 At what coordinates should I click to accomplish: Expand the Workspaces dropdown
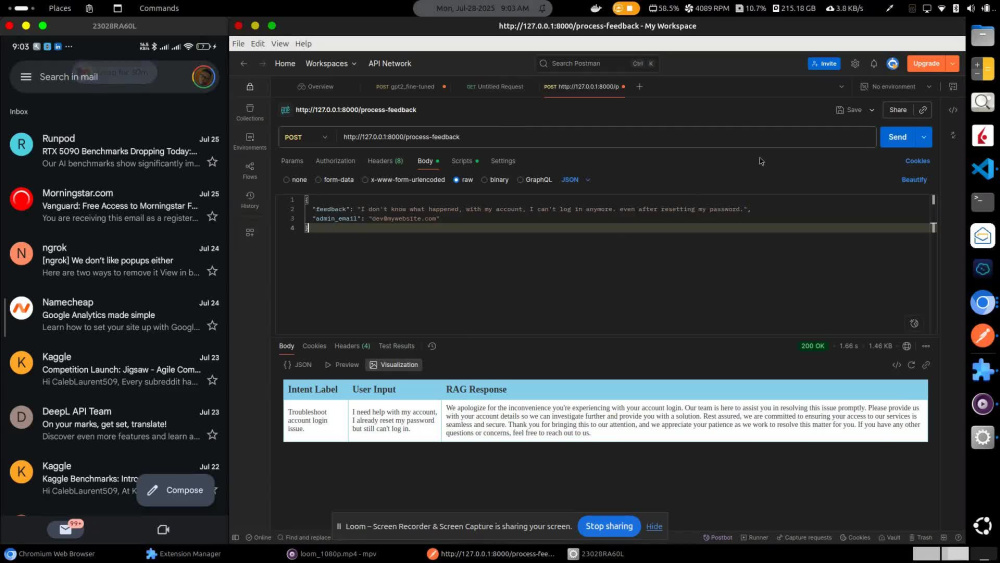(330, 64)
